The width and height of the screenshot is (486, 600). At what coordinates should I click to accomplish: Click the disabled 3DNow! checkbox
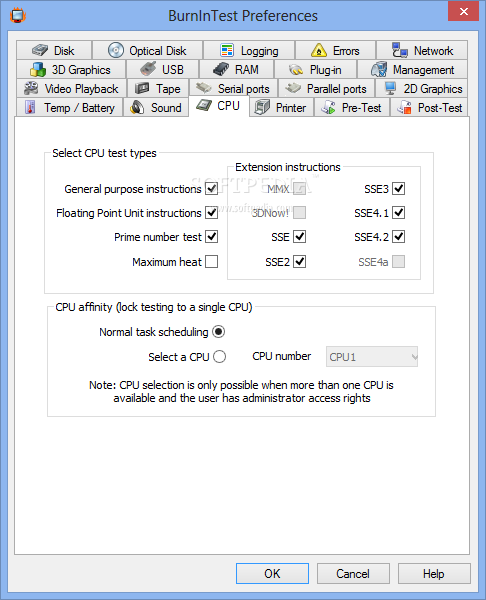tap(300, 212)
